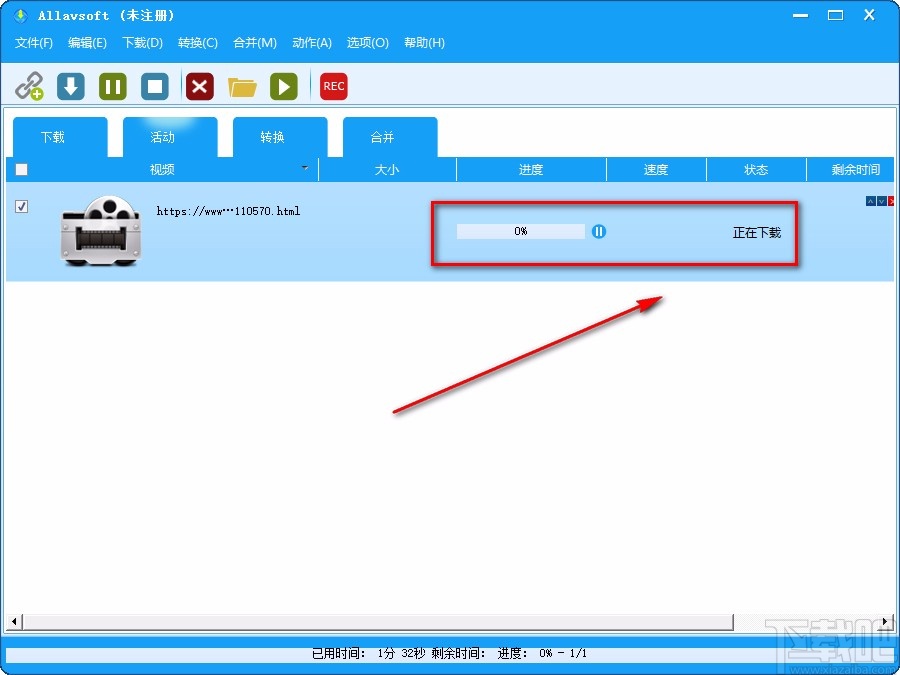Image resolution: width=900 pixels, height=675 pixels.
Task: Click the 大小 column header
Action: tap(387, 169)
